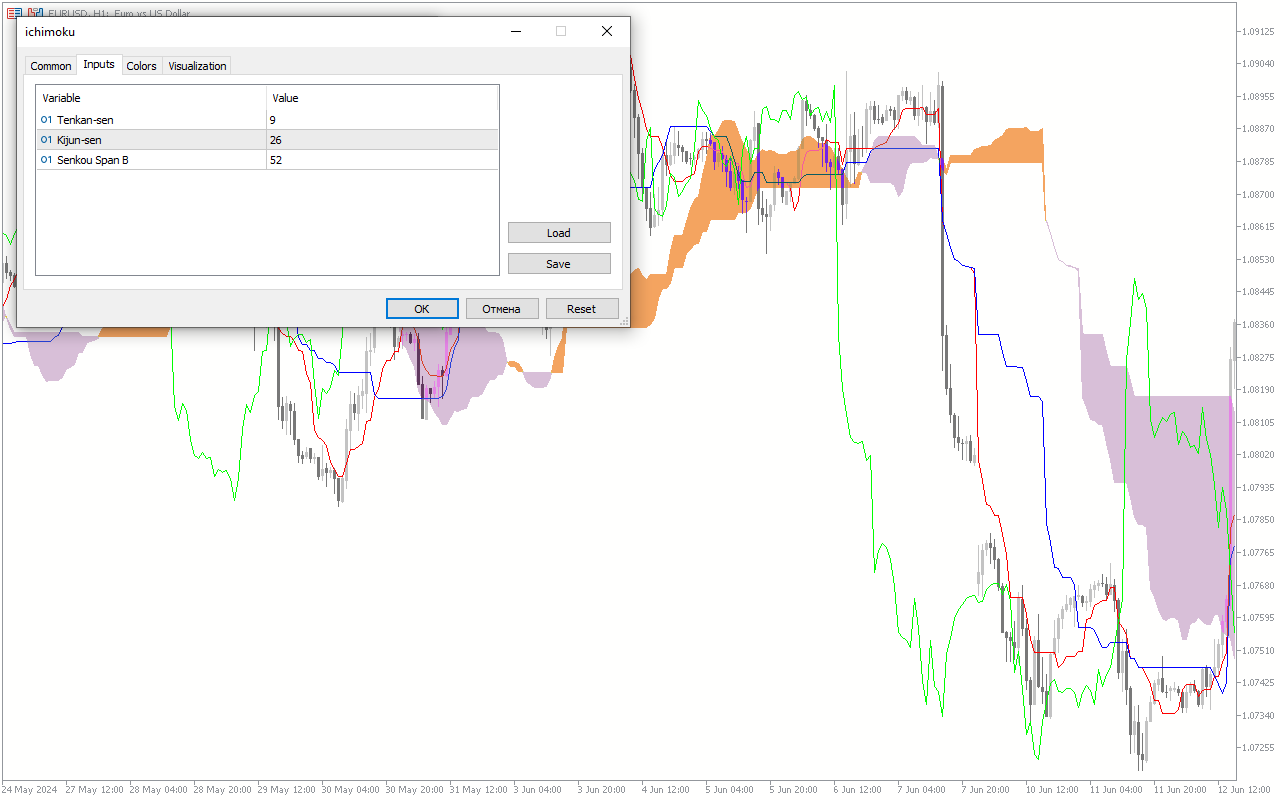1280x800 pixels.
Task: Select the Kijun-sen variable row
Action: 267,140
